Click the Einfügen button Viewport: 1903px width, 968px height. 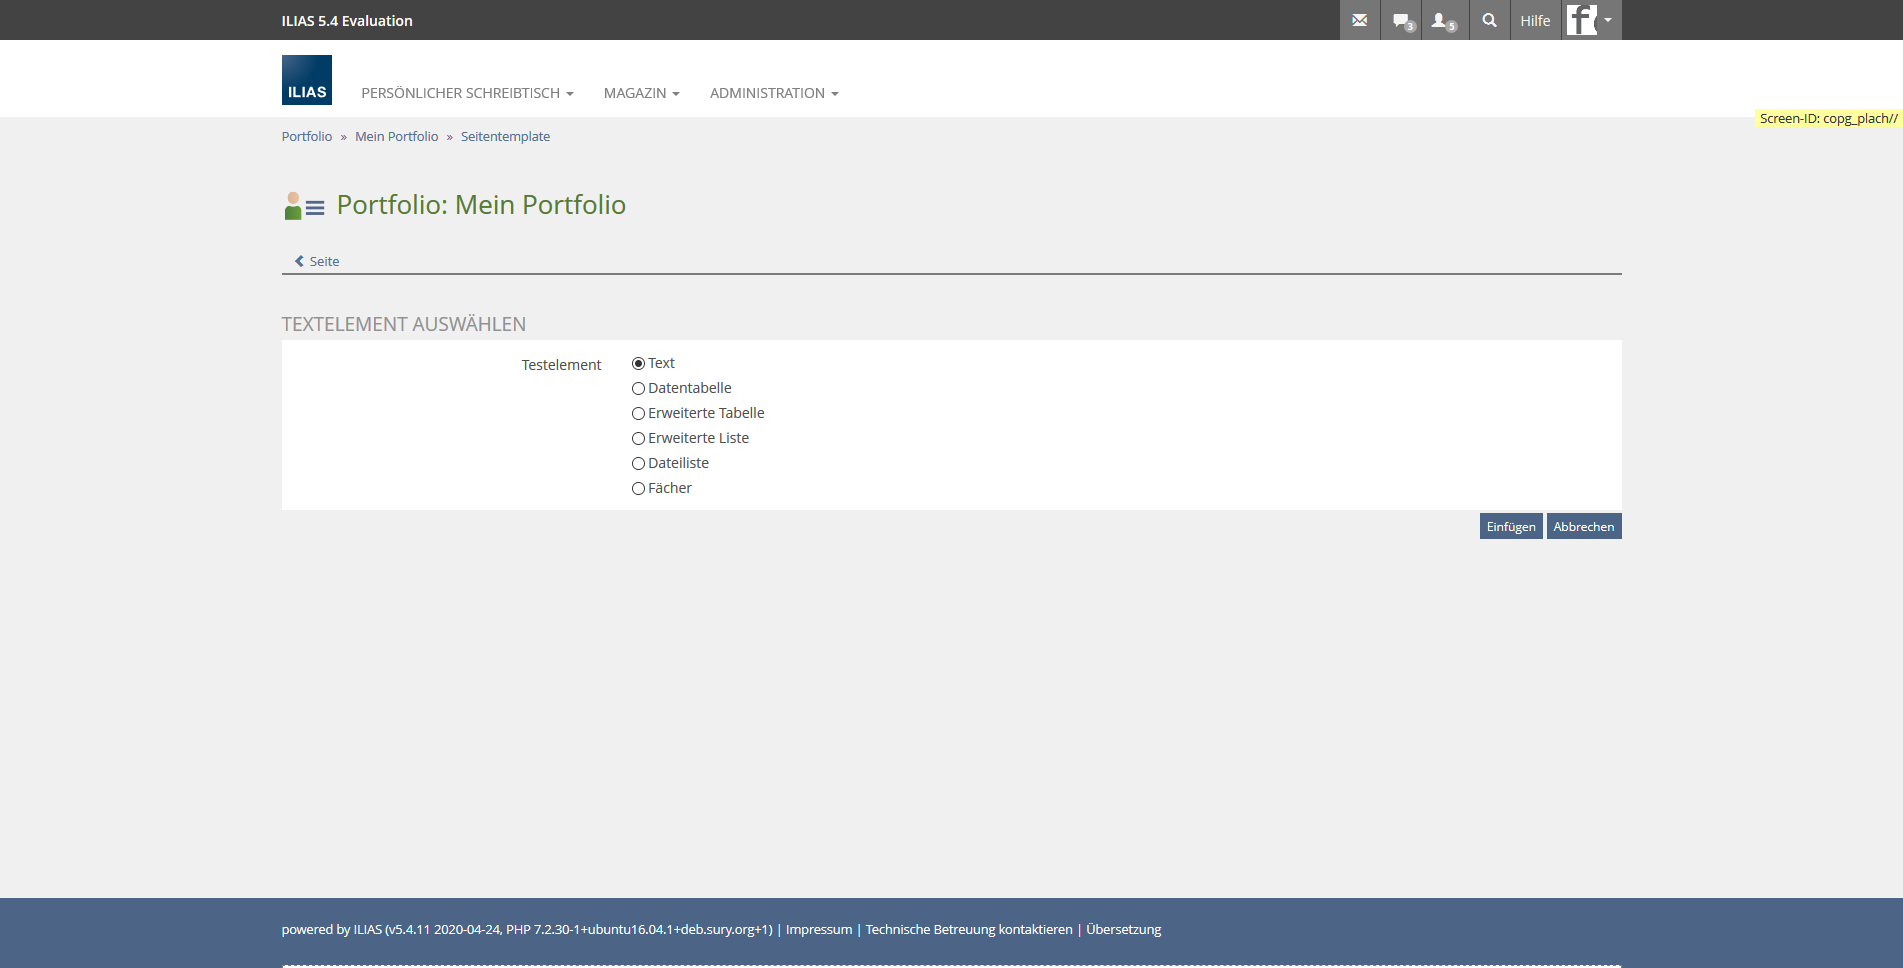click(x=1510, y=527)
